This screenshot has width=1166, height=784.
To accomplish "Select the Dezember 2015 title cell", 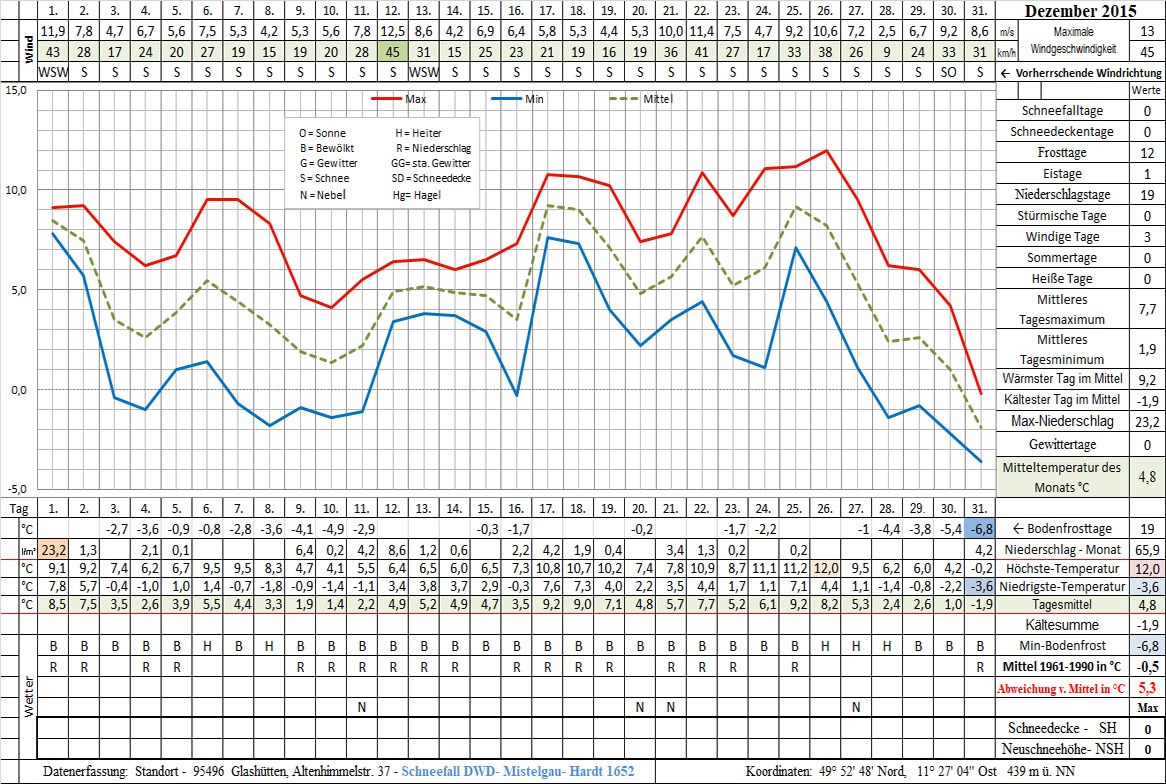I will pos(1081,12).
